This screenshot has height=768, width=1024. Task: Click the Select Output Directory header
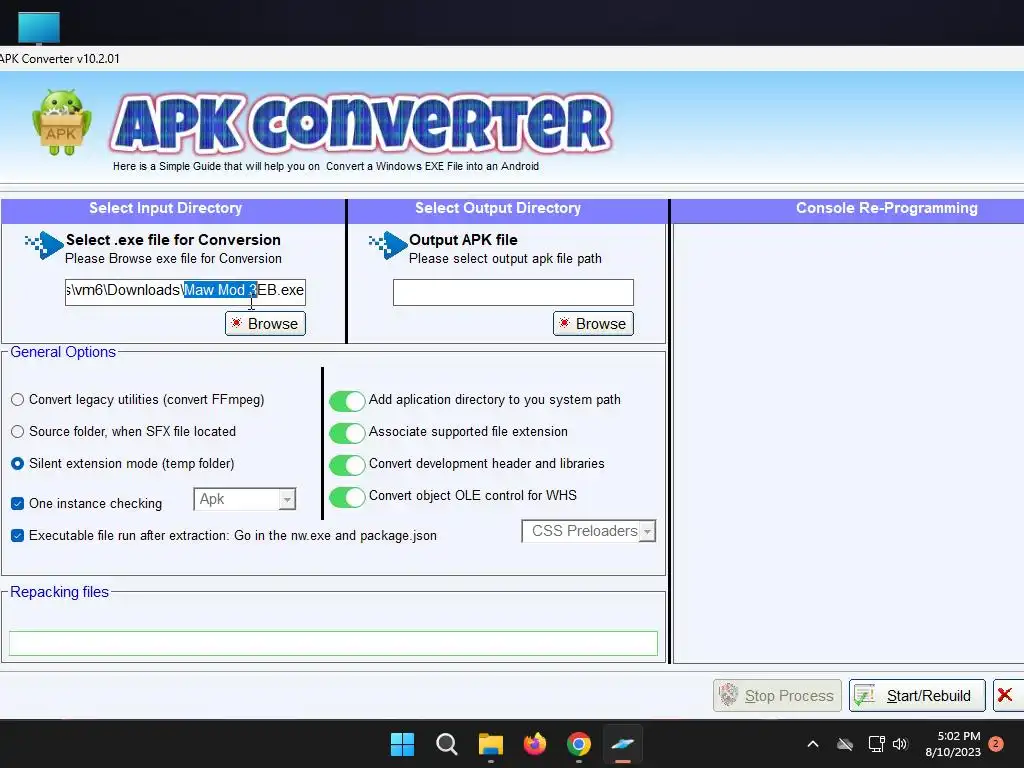[498, 208]
